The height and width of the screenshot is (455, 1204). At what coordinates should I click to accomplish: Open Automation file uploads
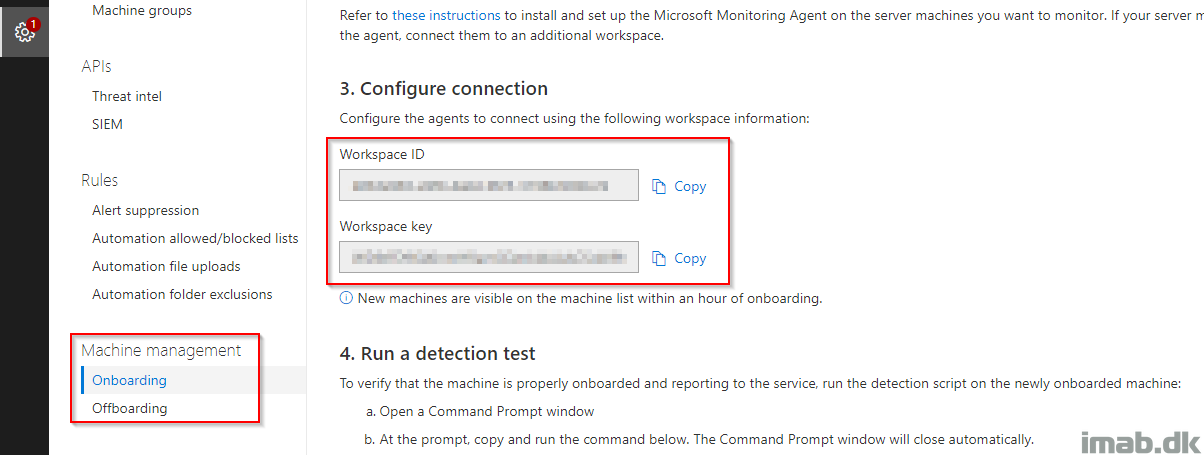coord(166,266)
